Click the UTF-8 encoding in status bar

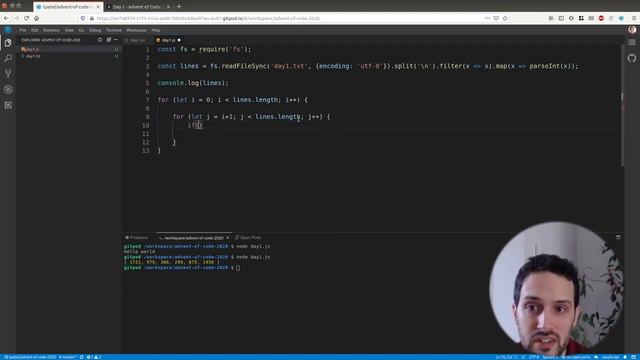[534, 357]
